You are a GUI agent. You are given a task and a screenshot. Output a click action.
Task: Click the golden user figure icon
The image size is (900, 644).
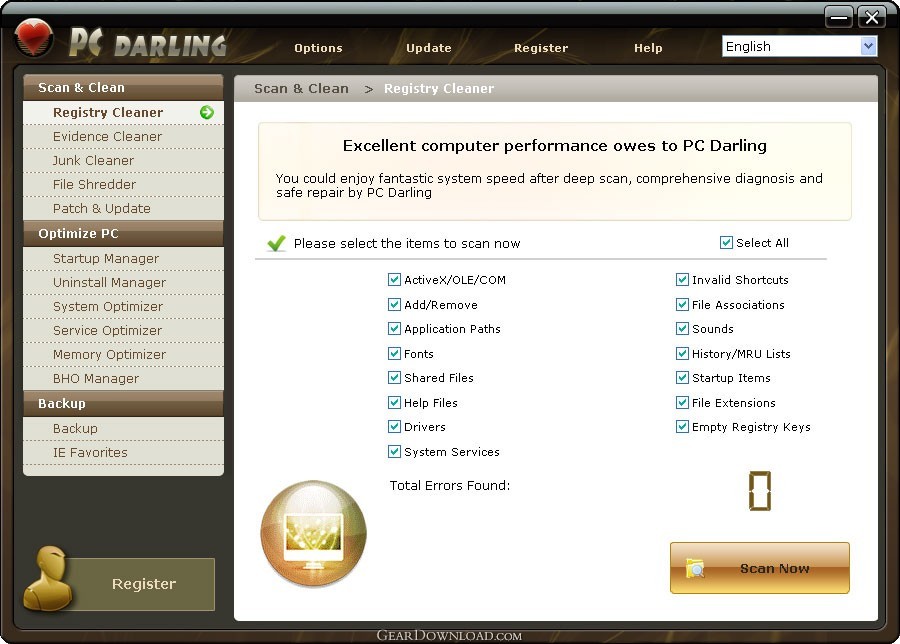pyautogui.click(x=48, y=579)
